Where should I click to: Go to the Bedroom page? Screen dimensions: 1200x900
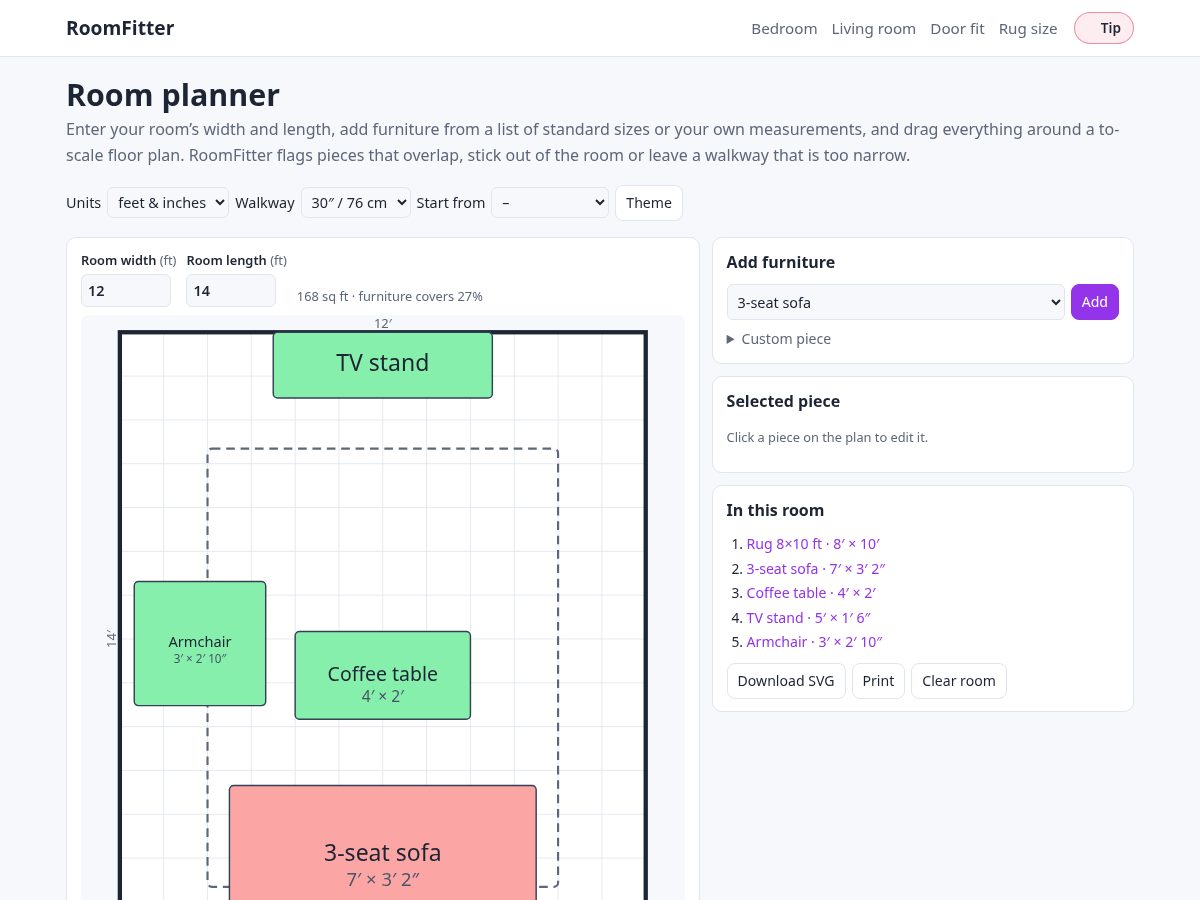click(x=784, y=29)
